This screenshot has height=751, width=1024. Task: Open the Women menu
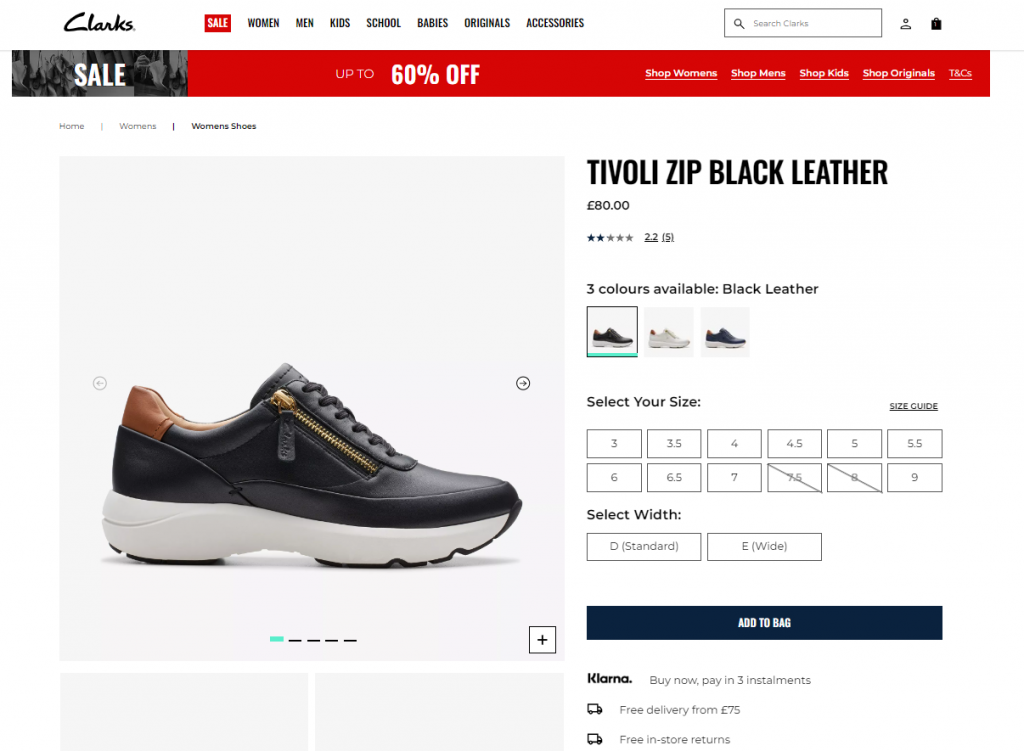point(263,23)
